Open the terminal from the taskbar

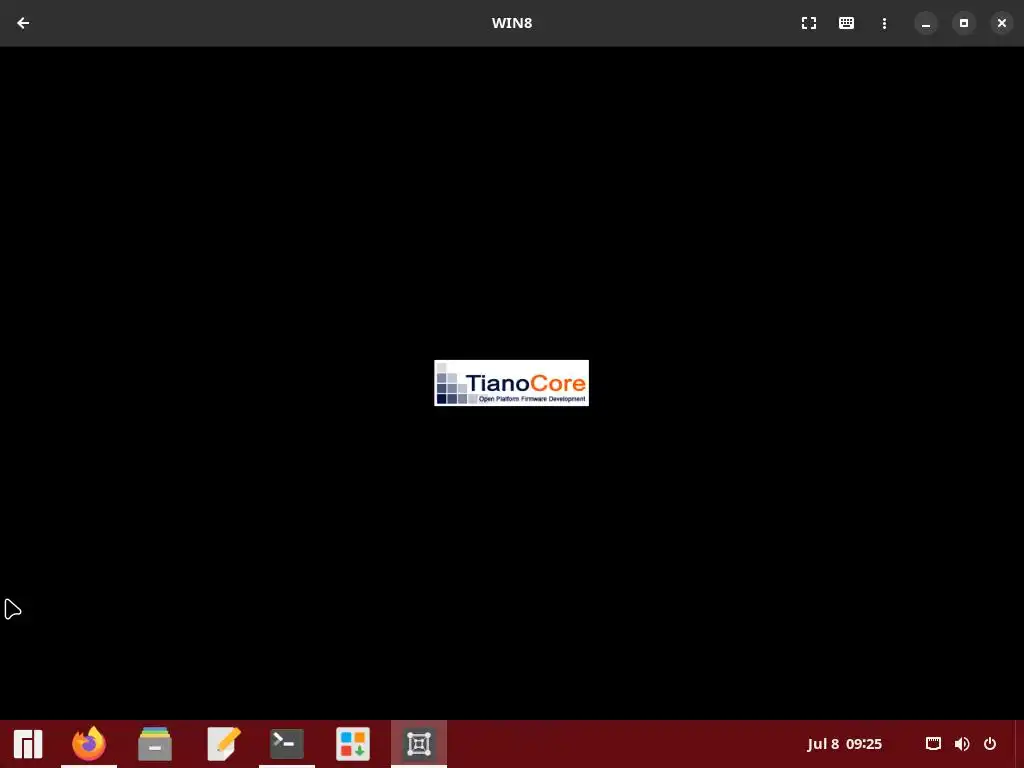[x=287, y=744]
